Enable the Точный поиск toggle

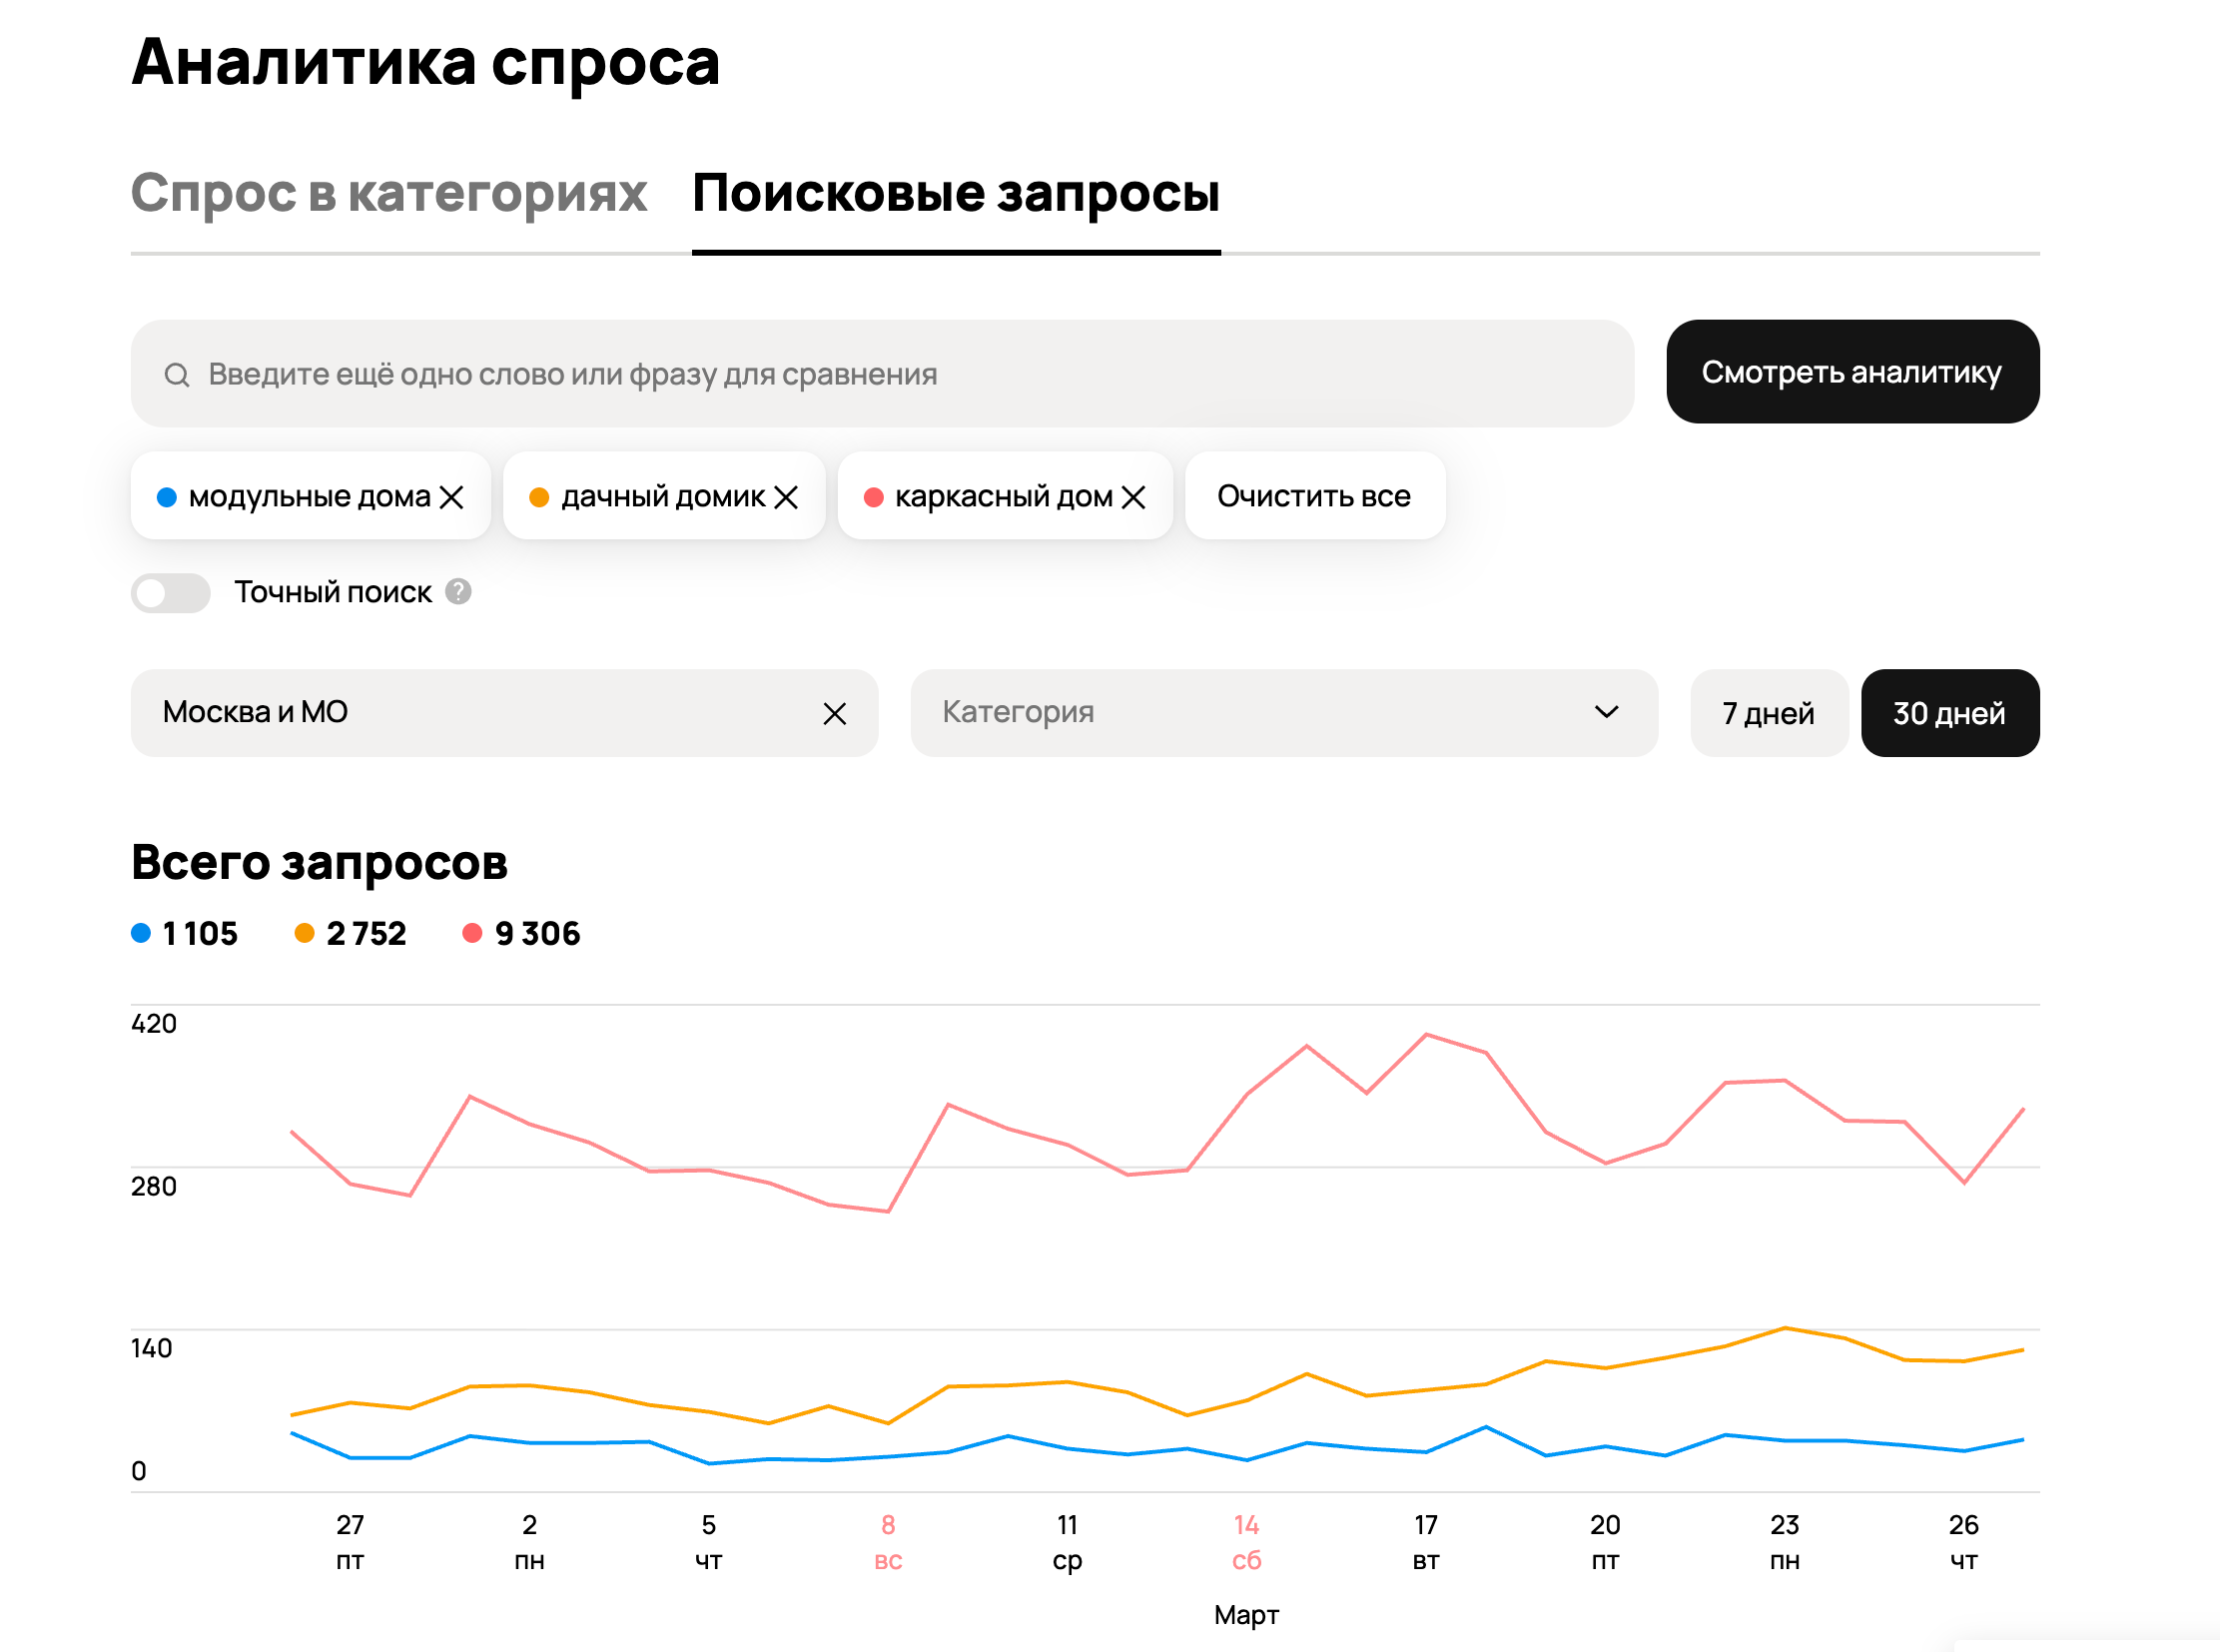(170, 593)
